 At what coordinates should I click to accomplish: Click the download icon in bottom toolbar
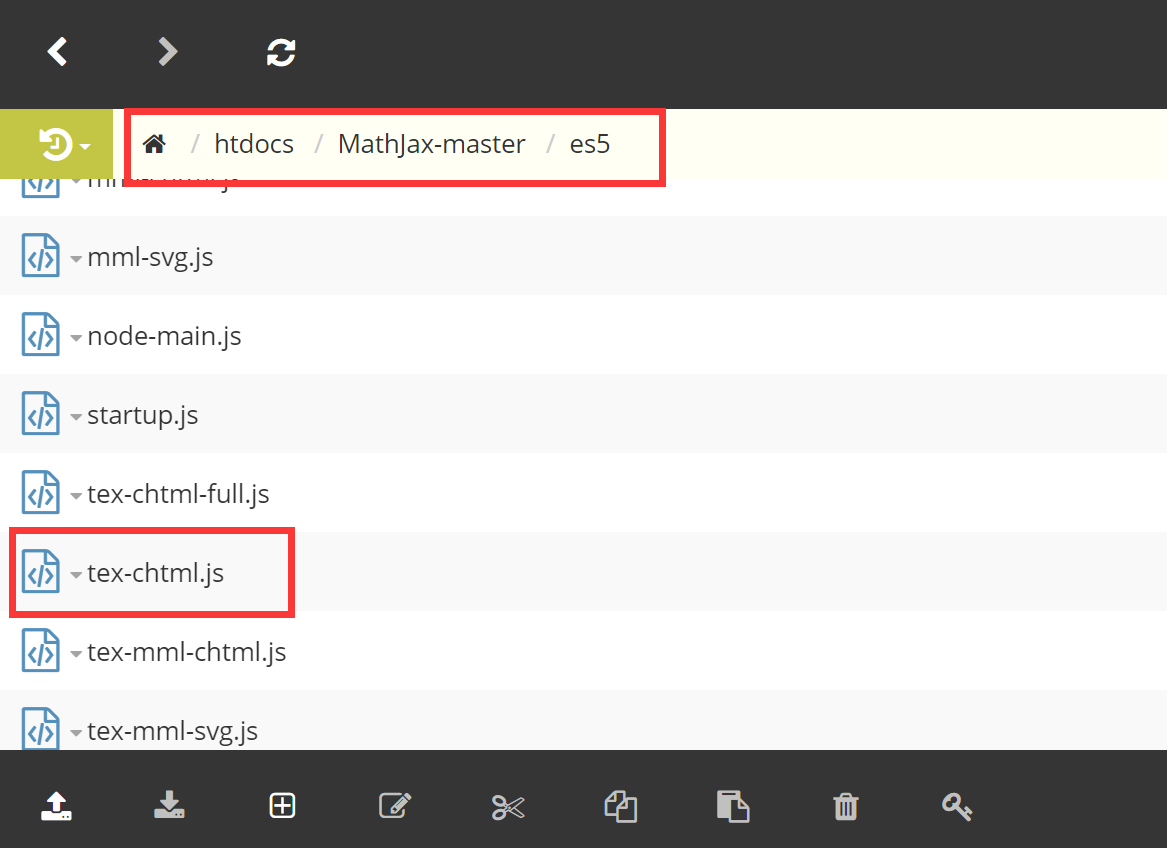[x=170, y=806]
